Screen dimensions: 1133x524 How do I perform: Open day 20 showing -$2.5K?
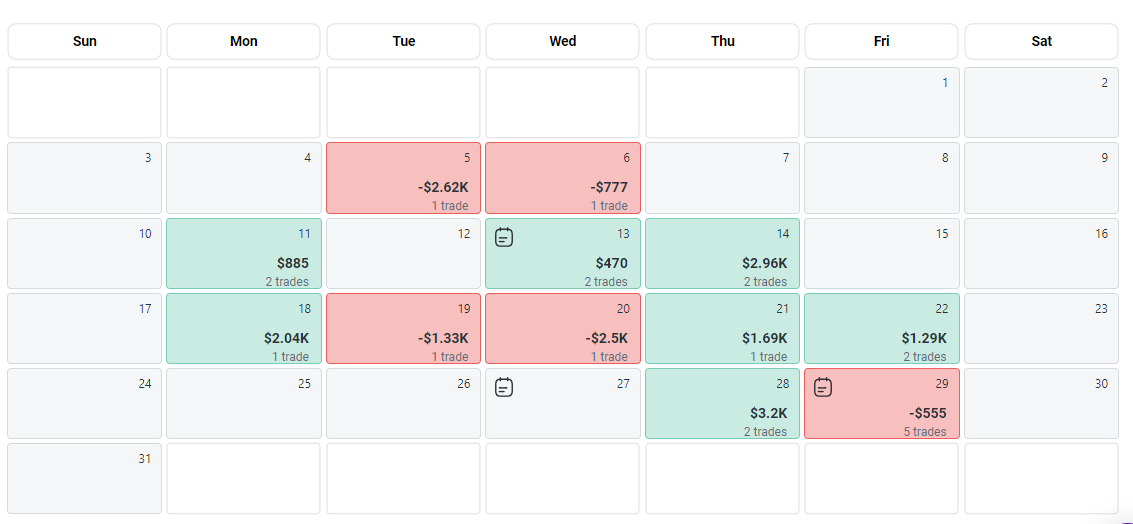(x=563, y=329)
